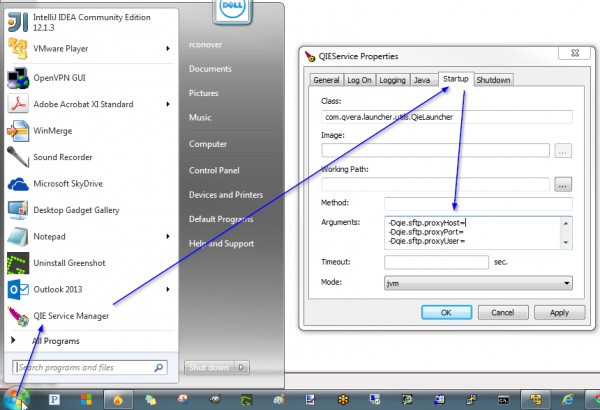The height and width of the screenshot is (410, 600).
Task: Expand Adobe Acrobat XI Standard jump list arrow
Action: (x=168, y=104)
